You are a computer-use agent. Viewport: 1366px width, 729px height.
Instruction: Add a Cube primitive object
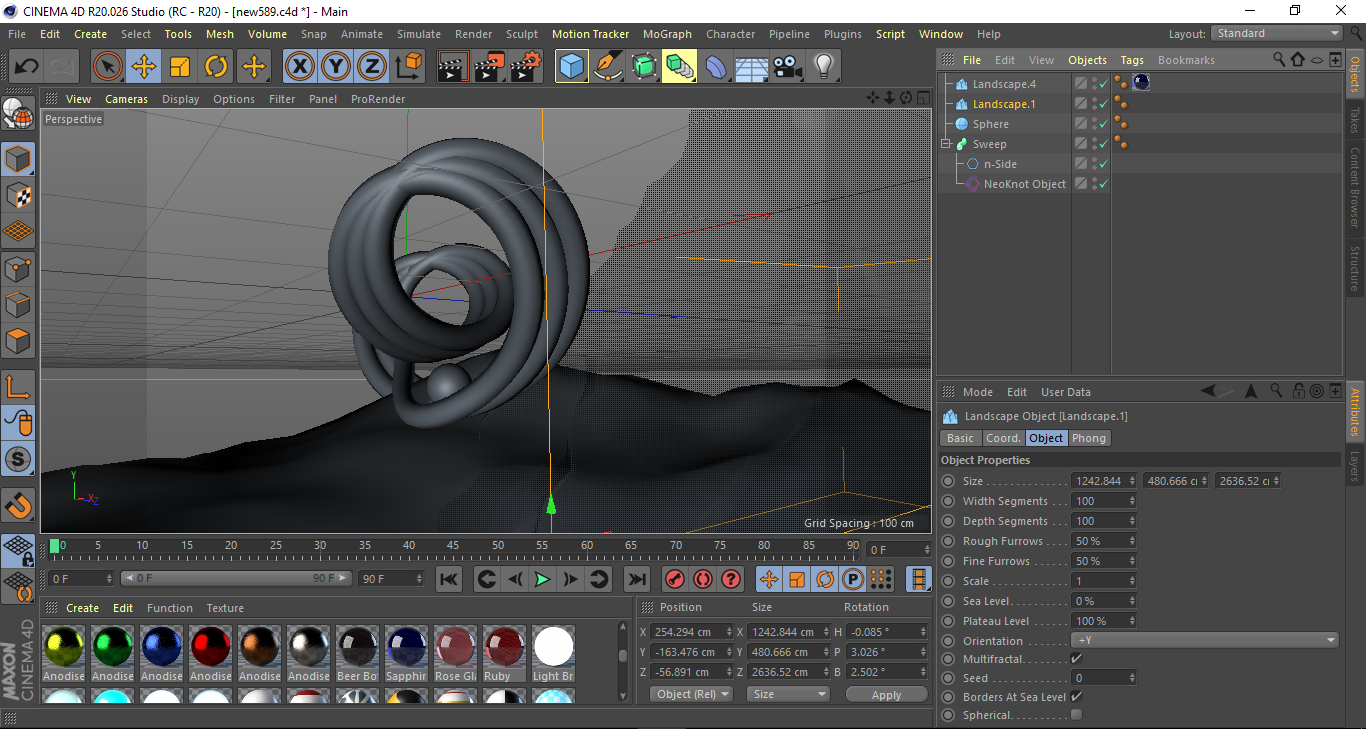point(572,67)
